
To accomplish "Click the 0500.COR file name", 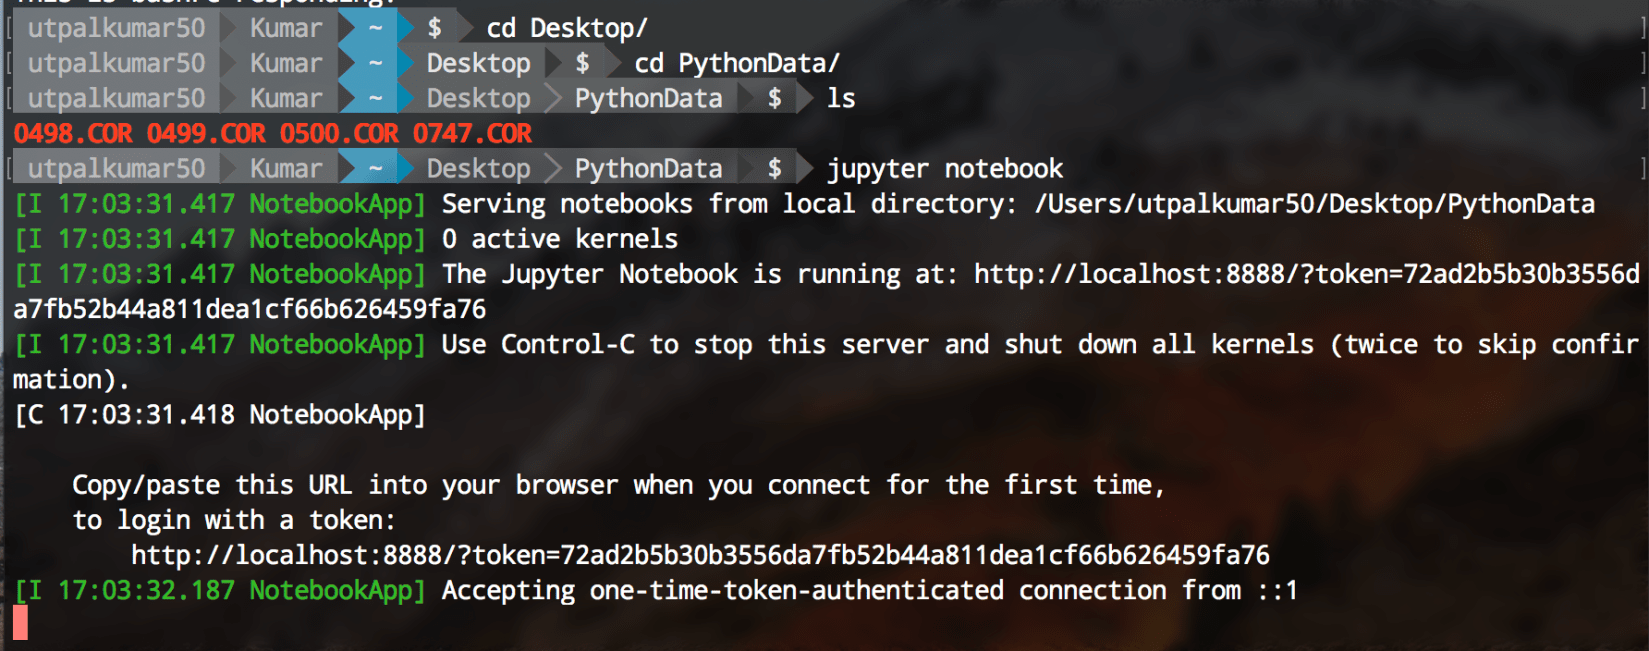I will (339, 134).
